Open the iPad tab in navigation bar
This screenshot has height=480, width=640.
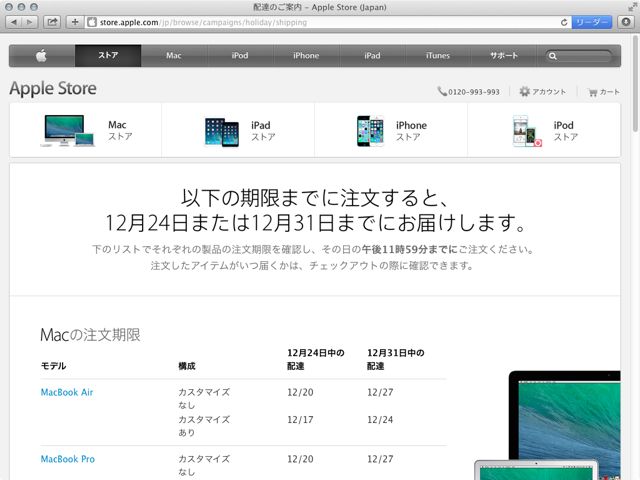[372, 56]
